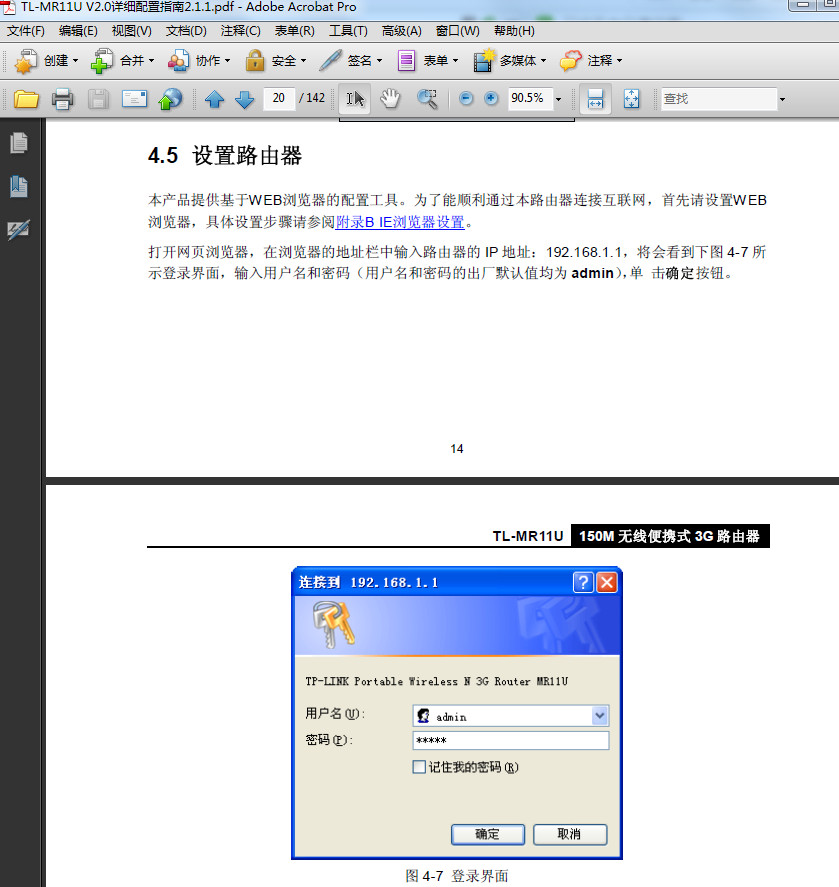Expand the 签名 dropdown arrow
This screenshot has height=887, width=839.
[x=379, y=61]
